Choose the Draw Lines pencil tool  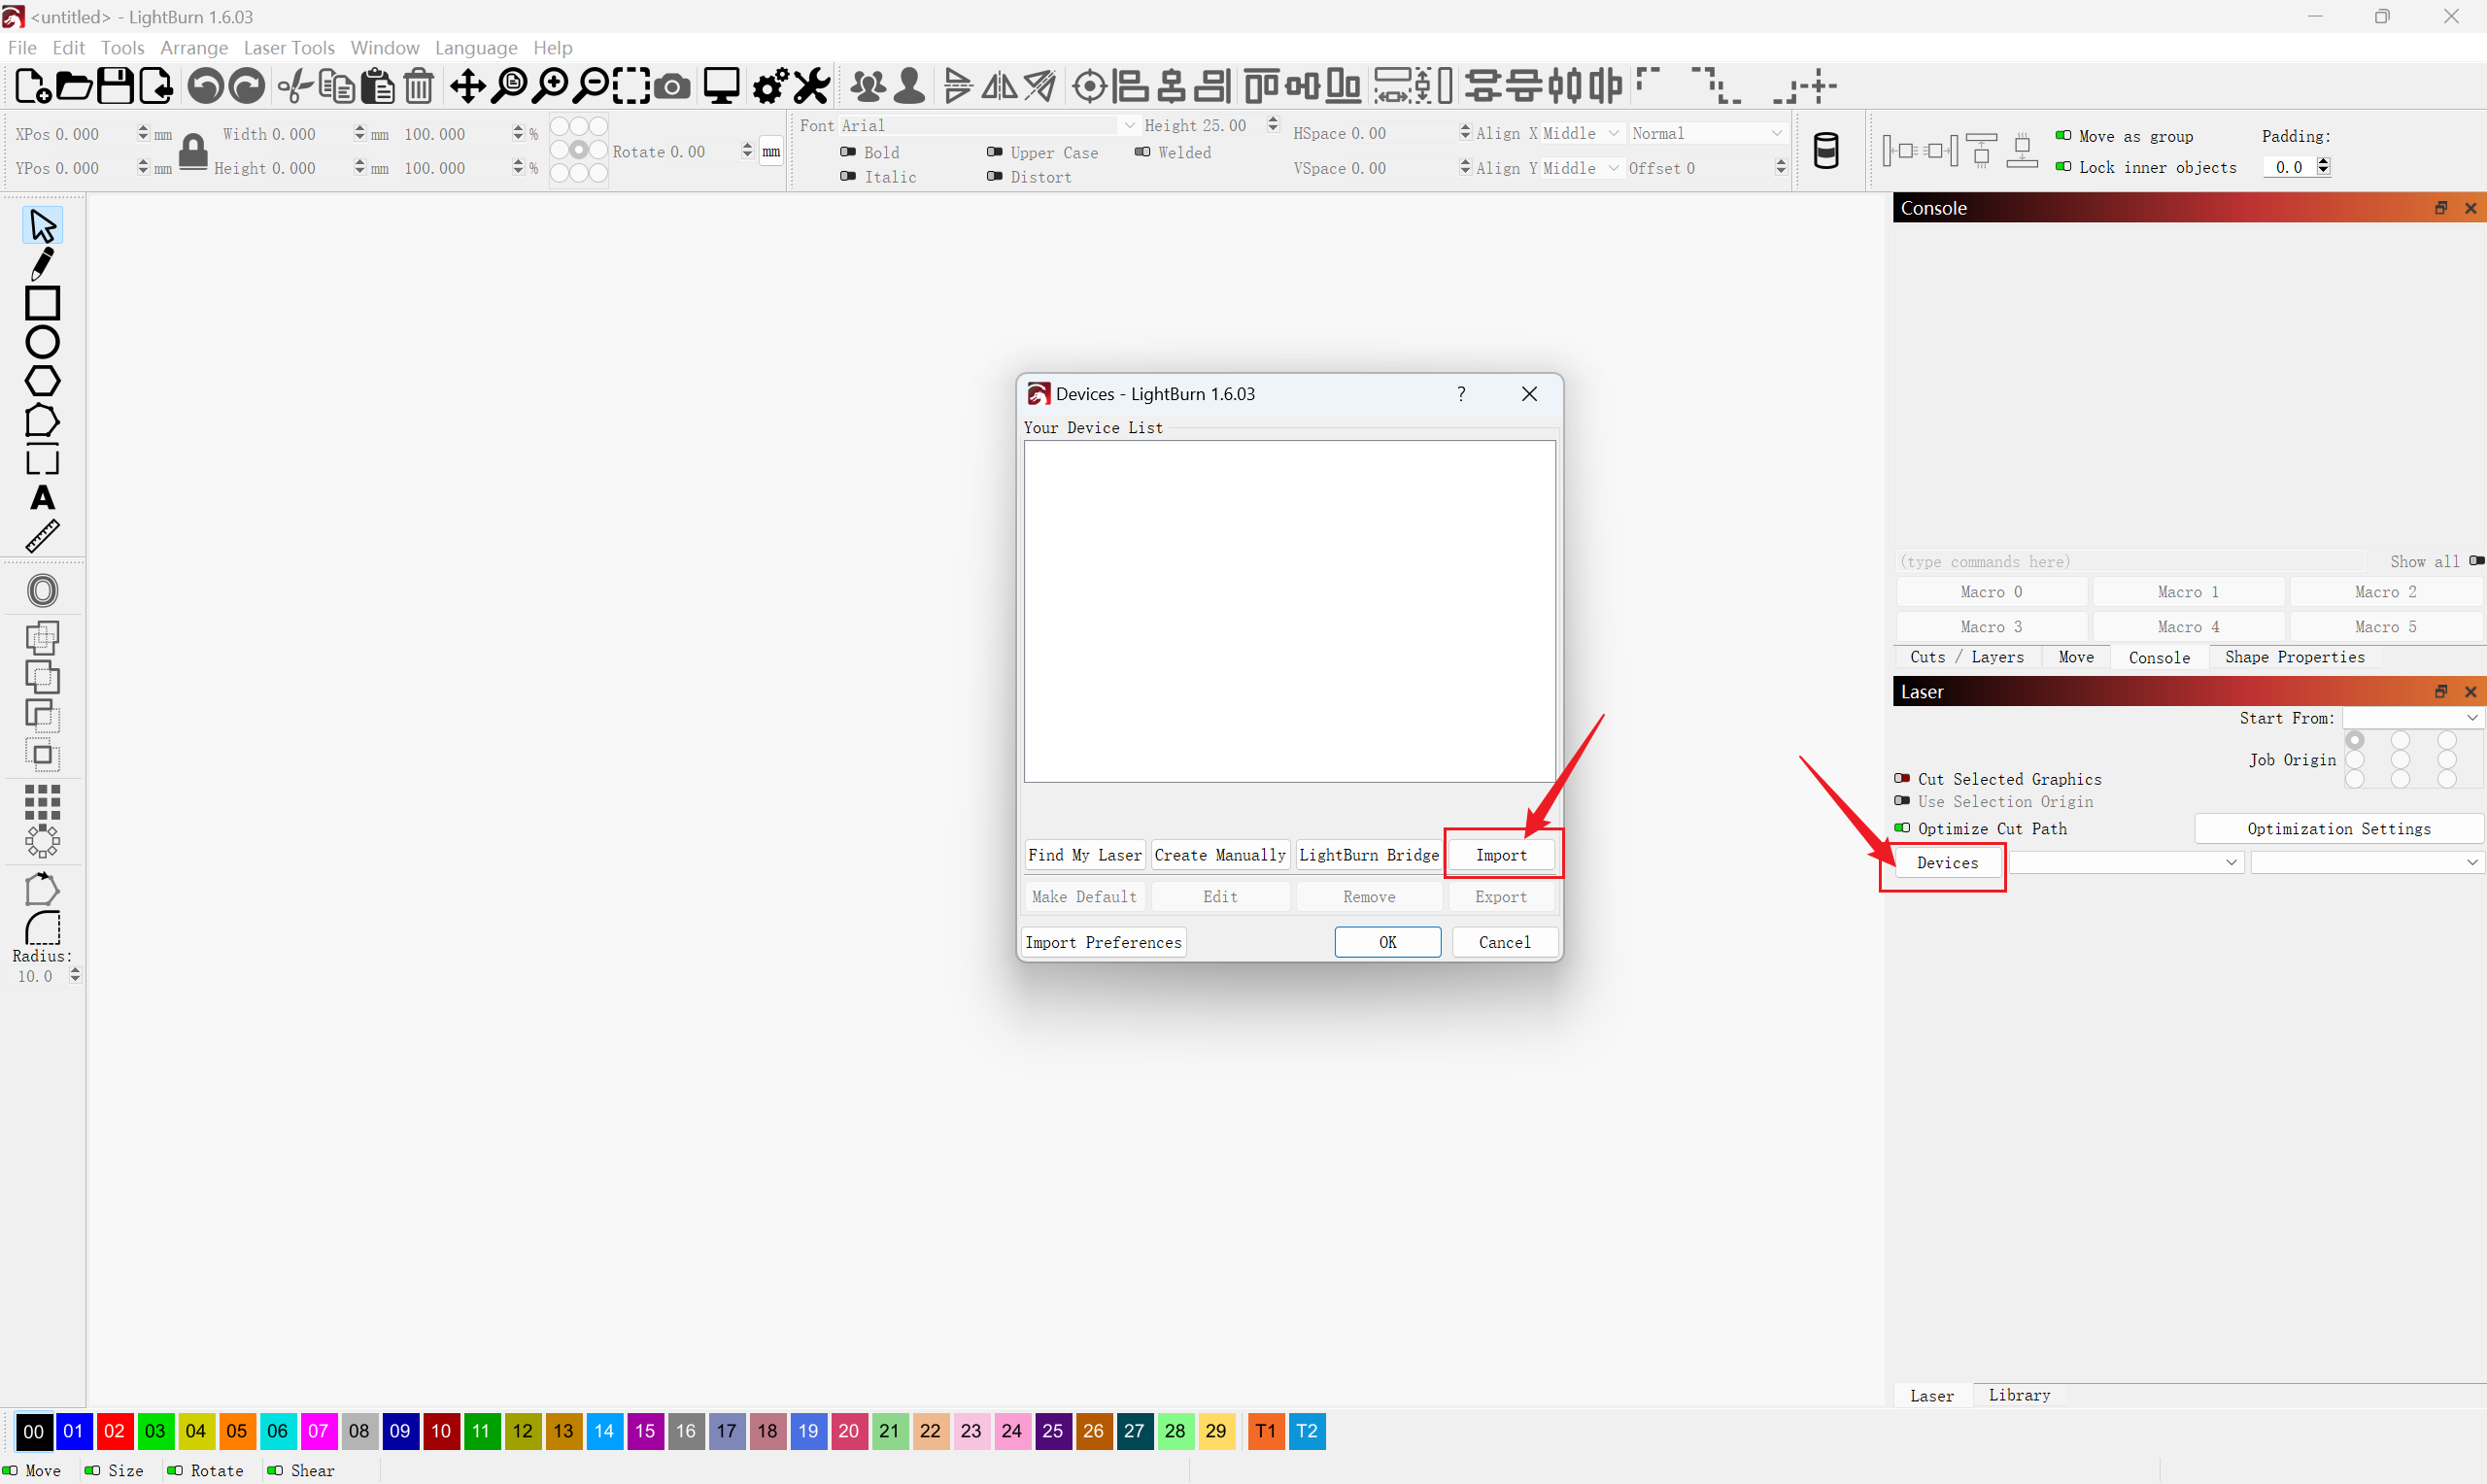[x=42, y=264]
